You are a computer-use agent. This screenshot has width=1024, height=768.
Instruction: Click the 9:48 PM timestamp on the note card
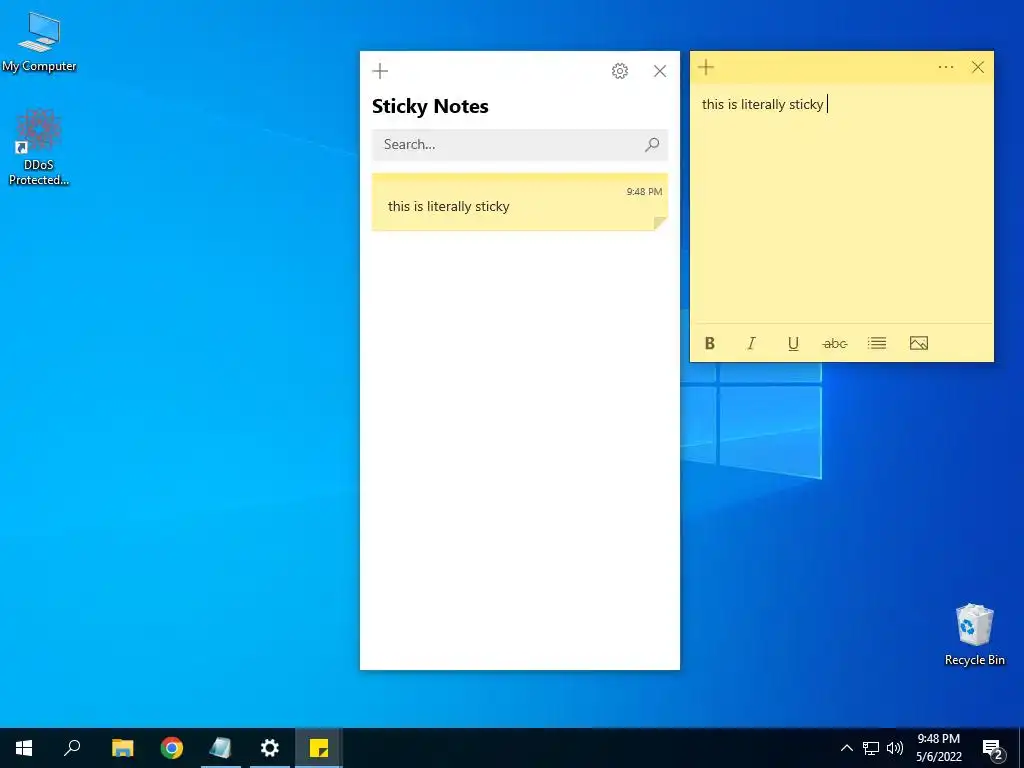(x=644, y=191)
